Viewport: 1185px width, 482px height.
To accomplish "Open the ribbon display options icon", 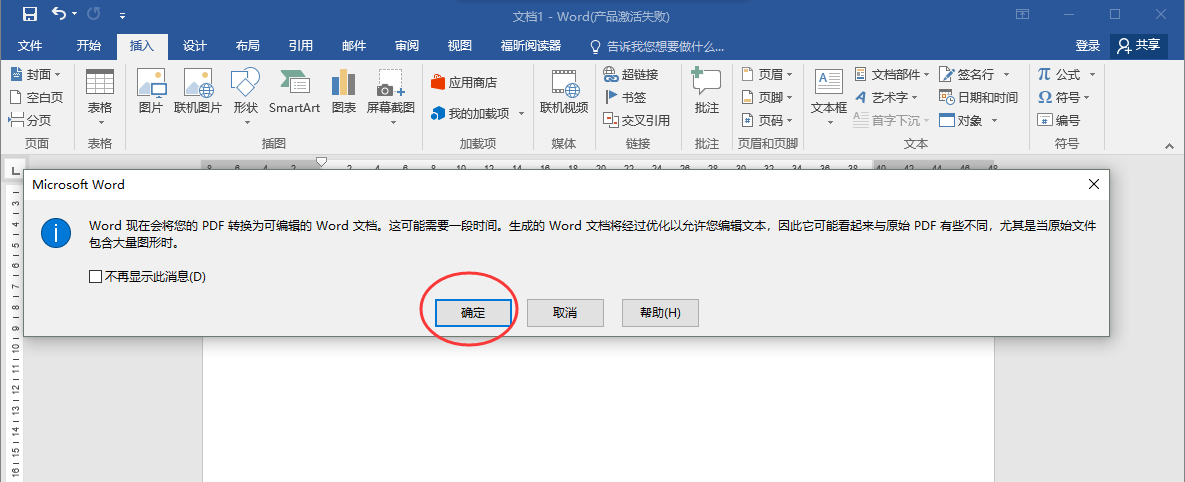I will (x=1023, y=14).
